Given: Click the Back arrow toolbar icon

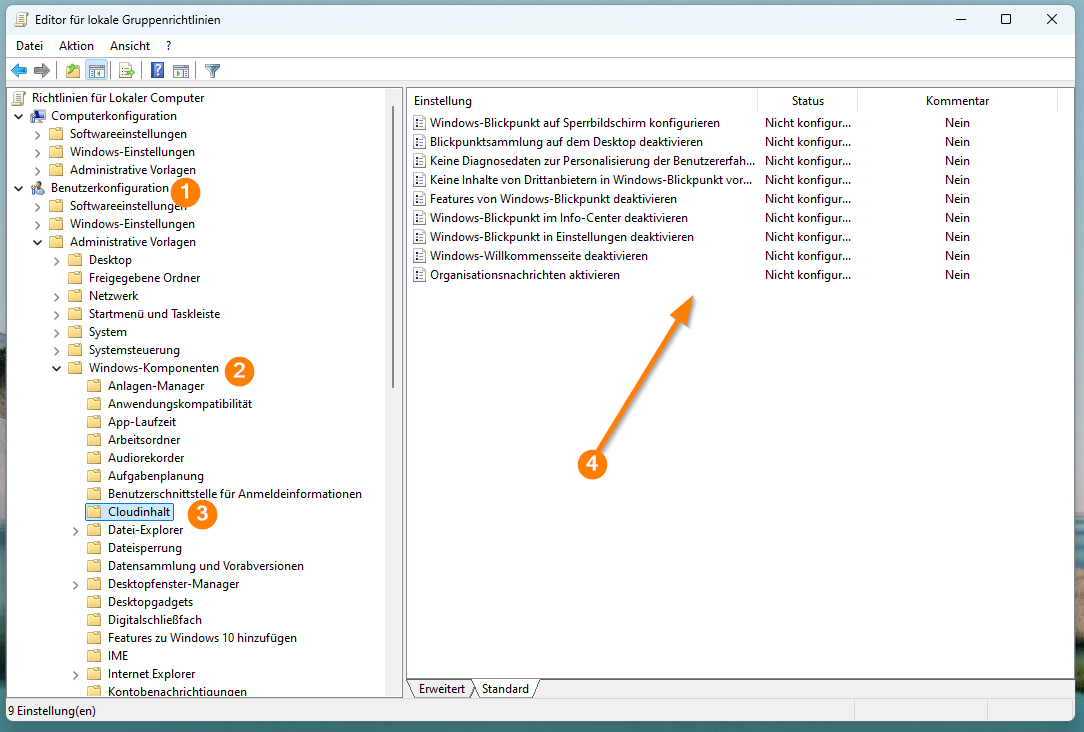Looking at the screenshot, I should click(19, 71).
